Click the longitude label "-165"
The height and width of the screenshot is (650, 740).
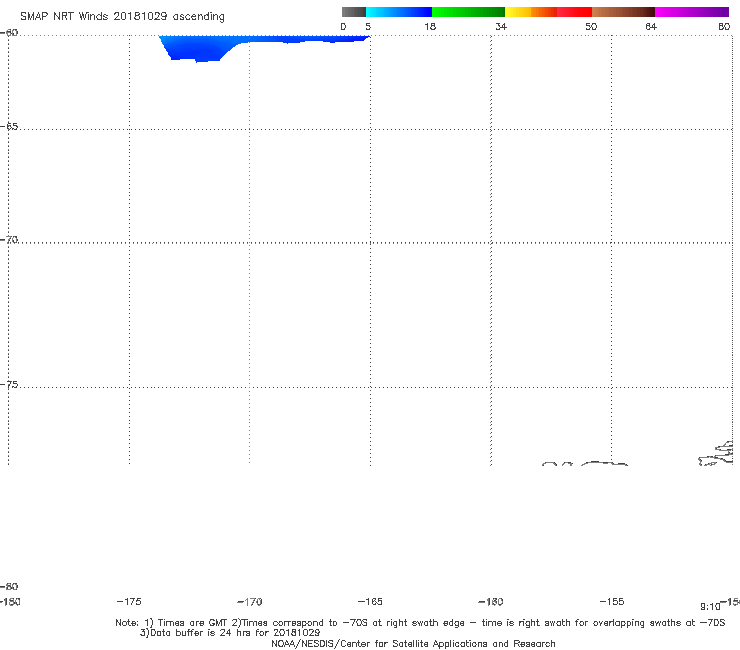[370, 602]
